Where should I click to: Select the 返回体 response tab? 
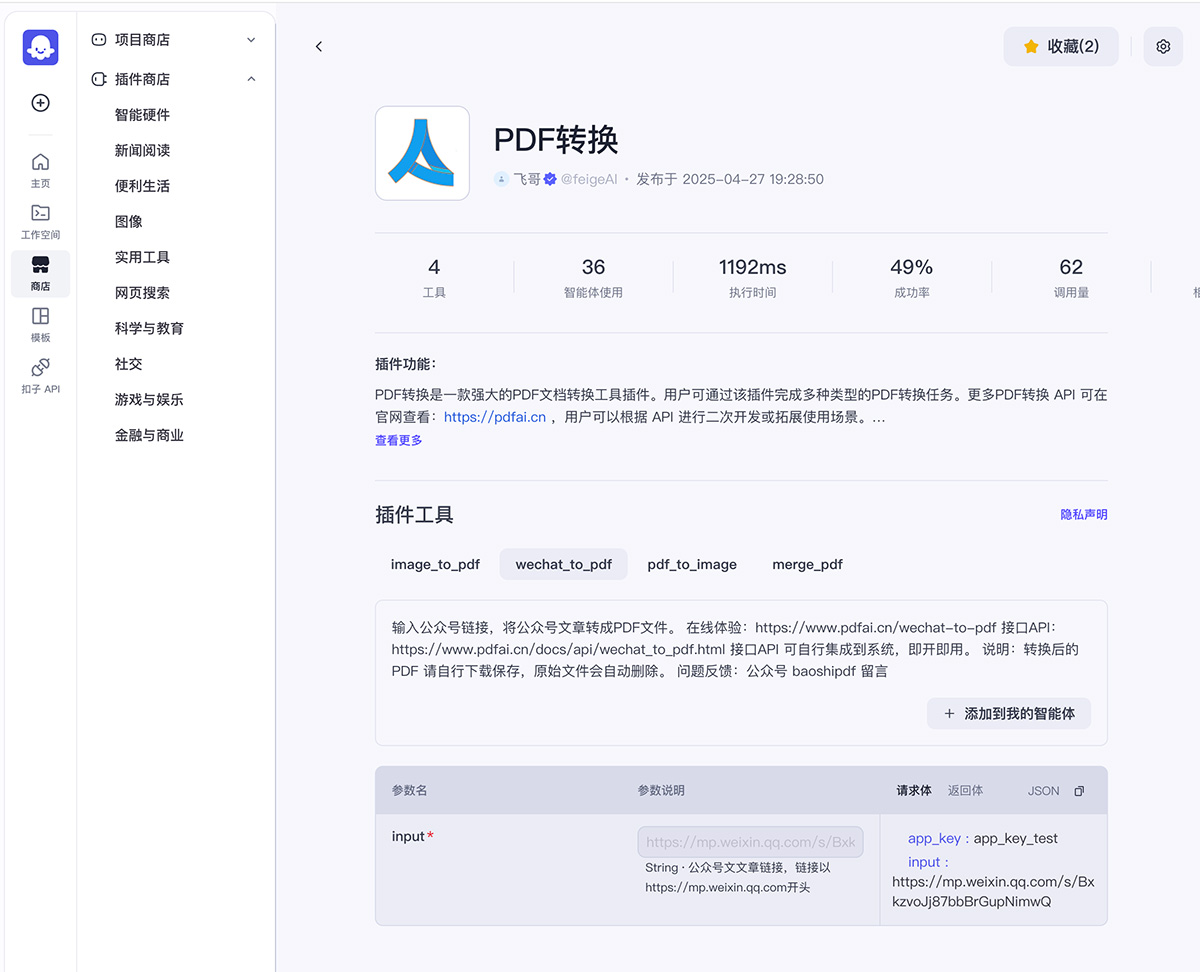pos(965,790)
